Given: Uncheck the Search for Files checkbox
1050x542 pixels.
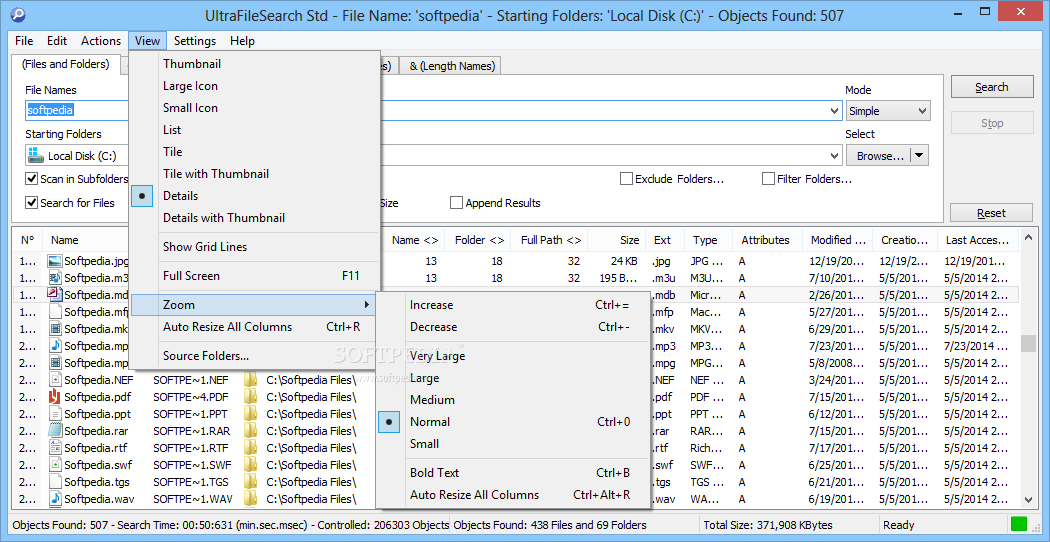Looking at the screenshot, I should point(31,203).
